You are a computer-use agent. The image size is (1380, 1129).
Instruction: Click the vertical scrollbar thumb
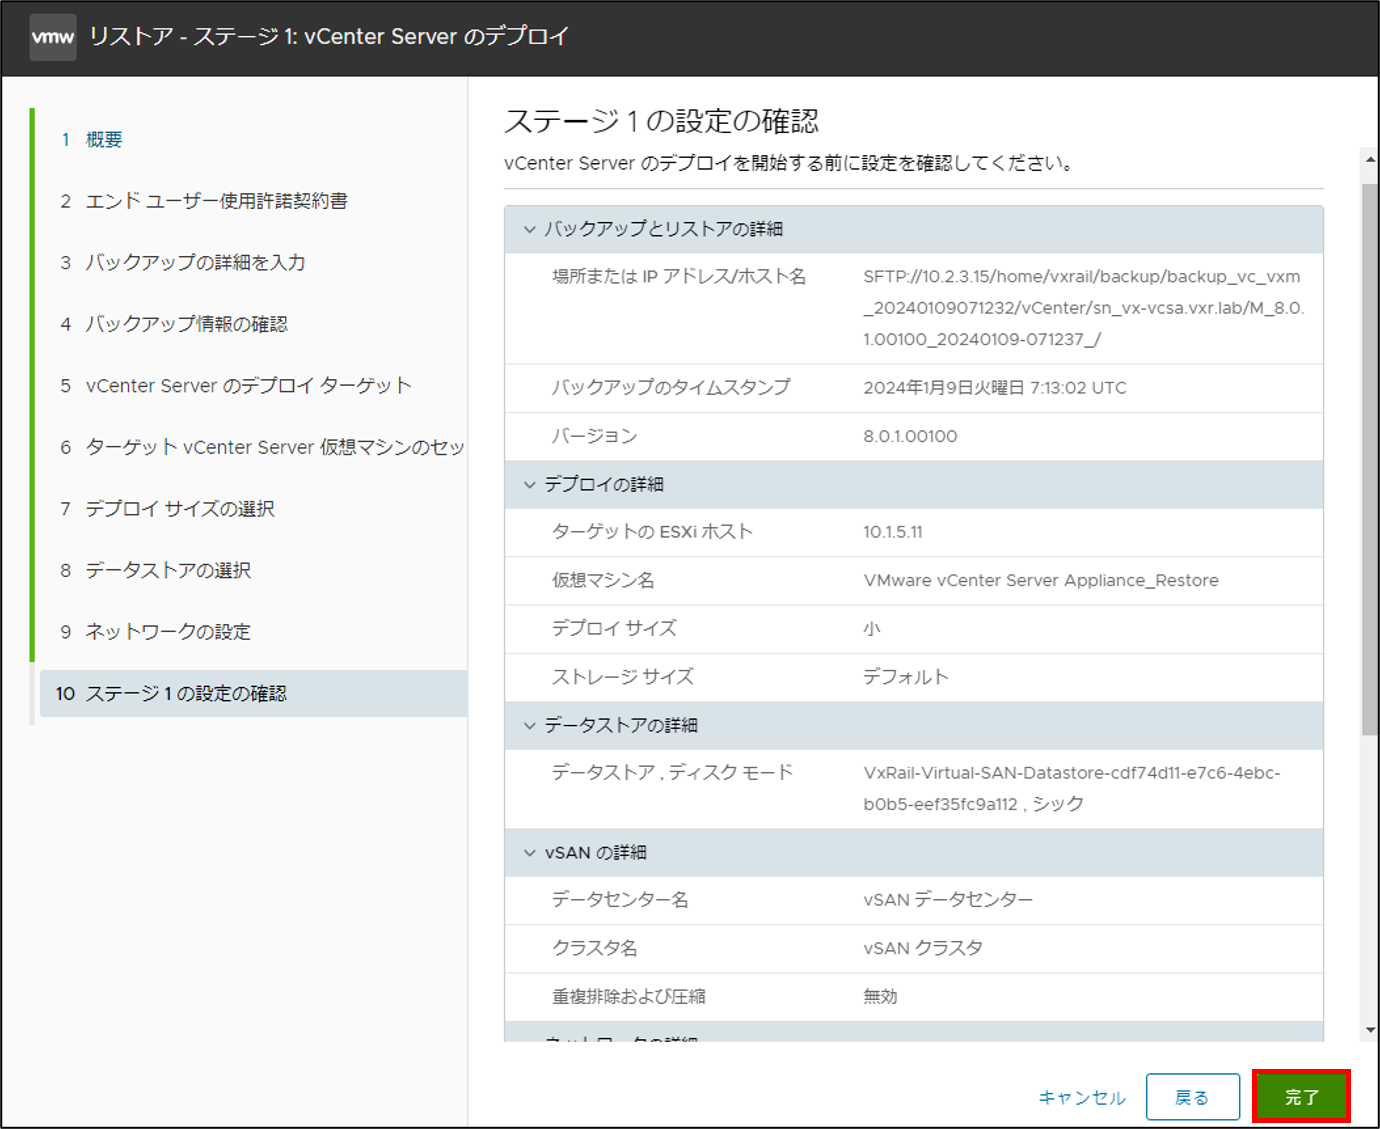coord(1370,460)
